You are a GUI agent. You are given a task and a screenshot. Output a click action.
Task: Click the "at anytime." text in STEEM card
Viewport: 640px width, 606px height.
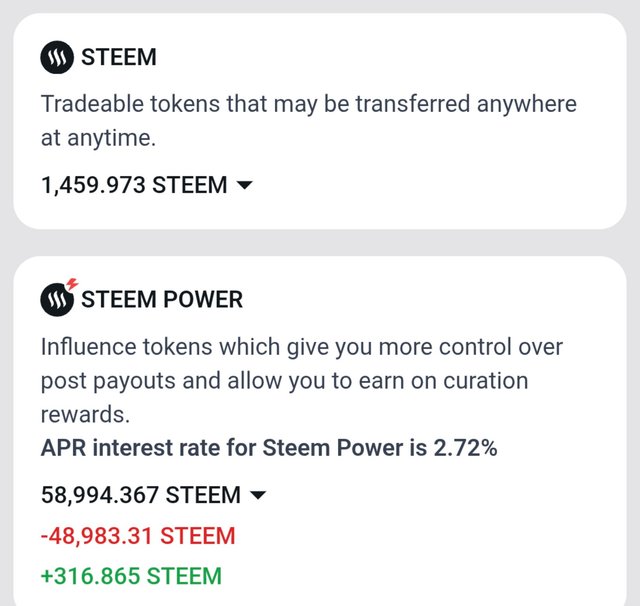point(98,138)
